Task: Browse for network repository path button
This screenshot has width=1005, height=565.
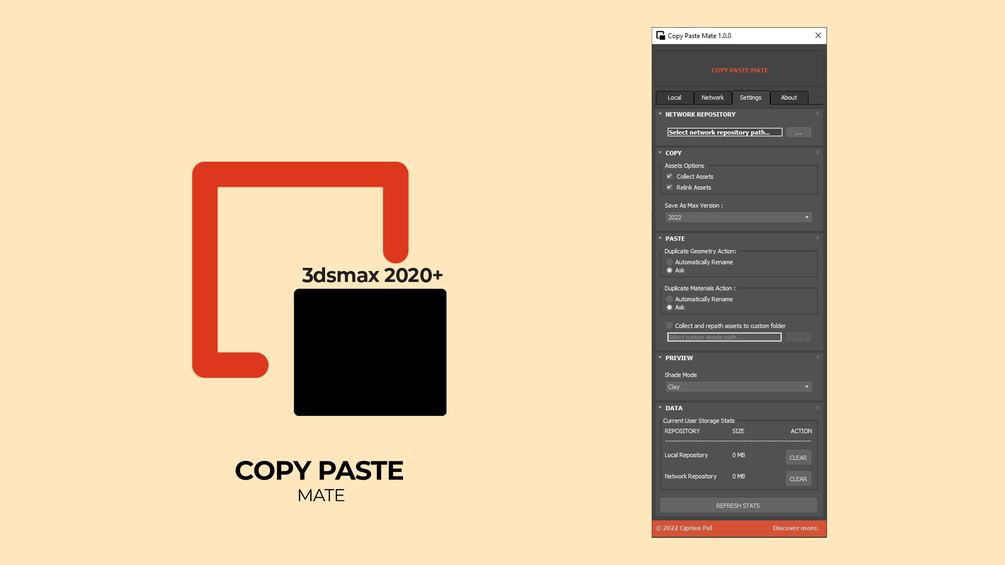Action: pyautogui.click(x=799, y=132)
